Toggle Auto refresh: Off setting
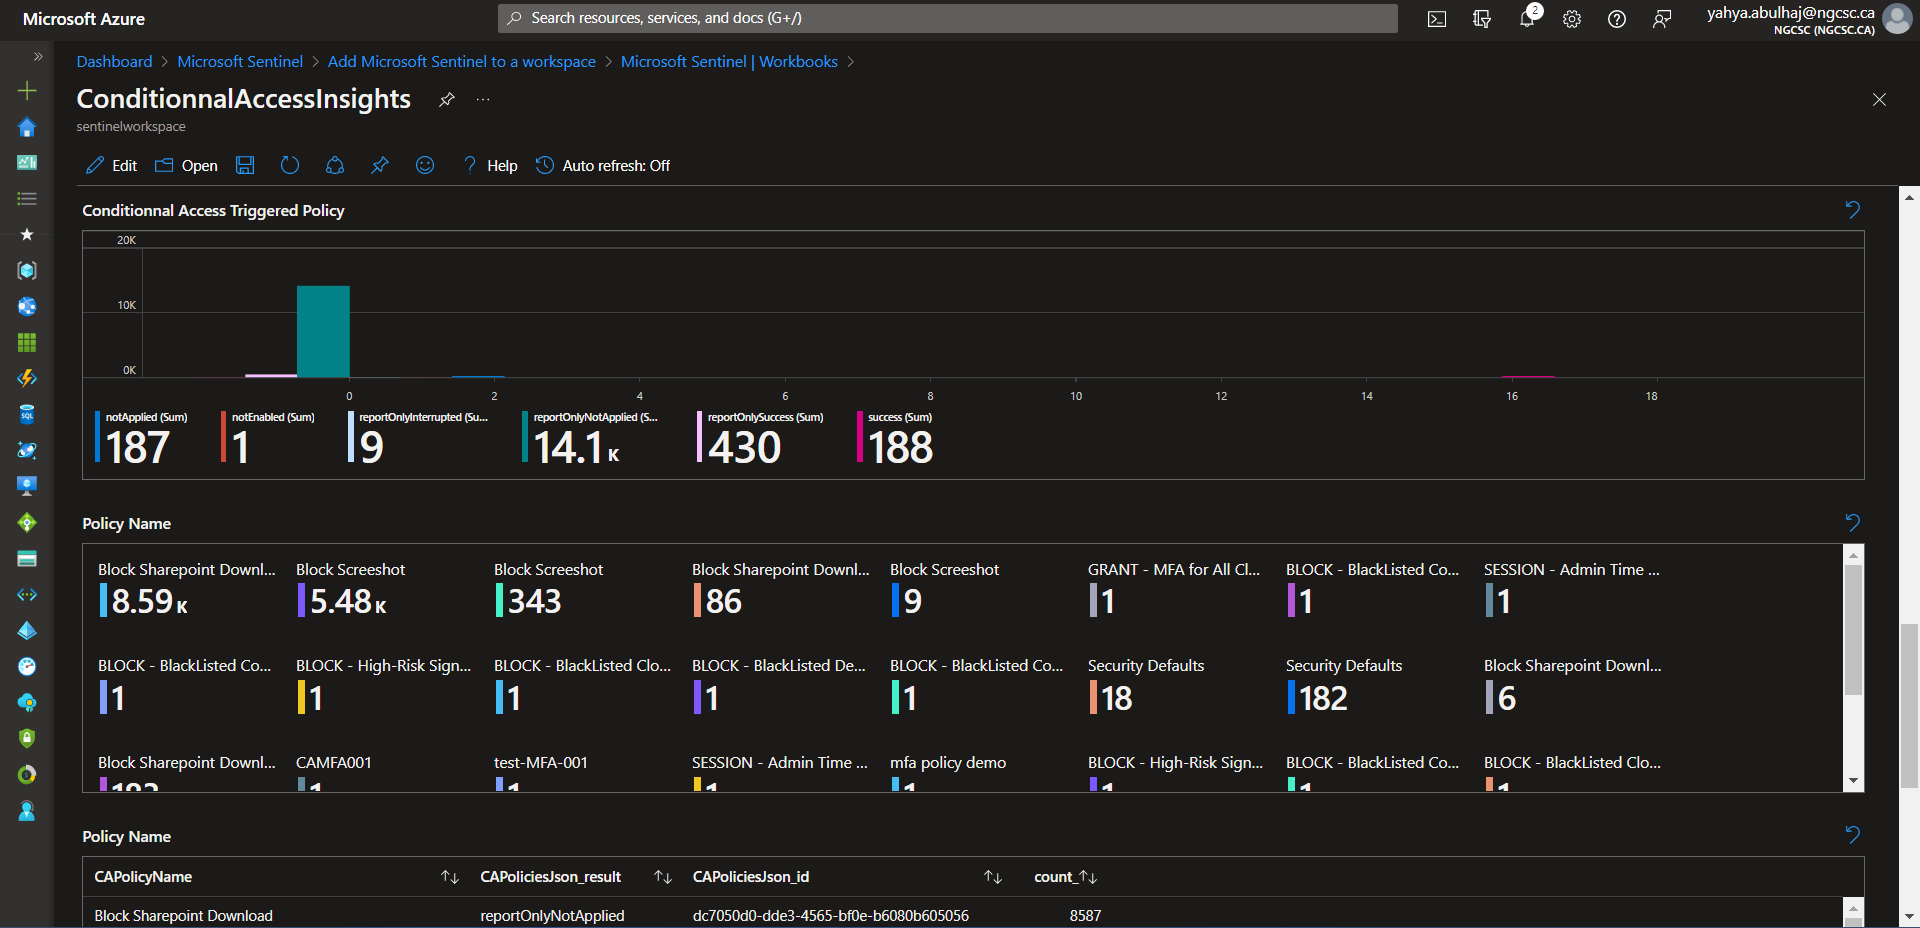 603,166
